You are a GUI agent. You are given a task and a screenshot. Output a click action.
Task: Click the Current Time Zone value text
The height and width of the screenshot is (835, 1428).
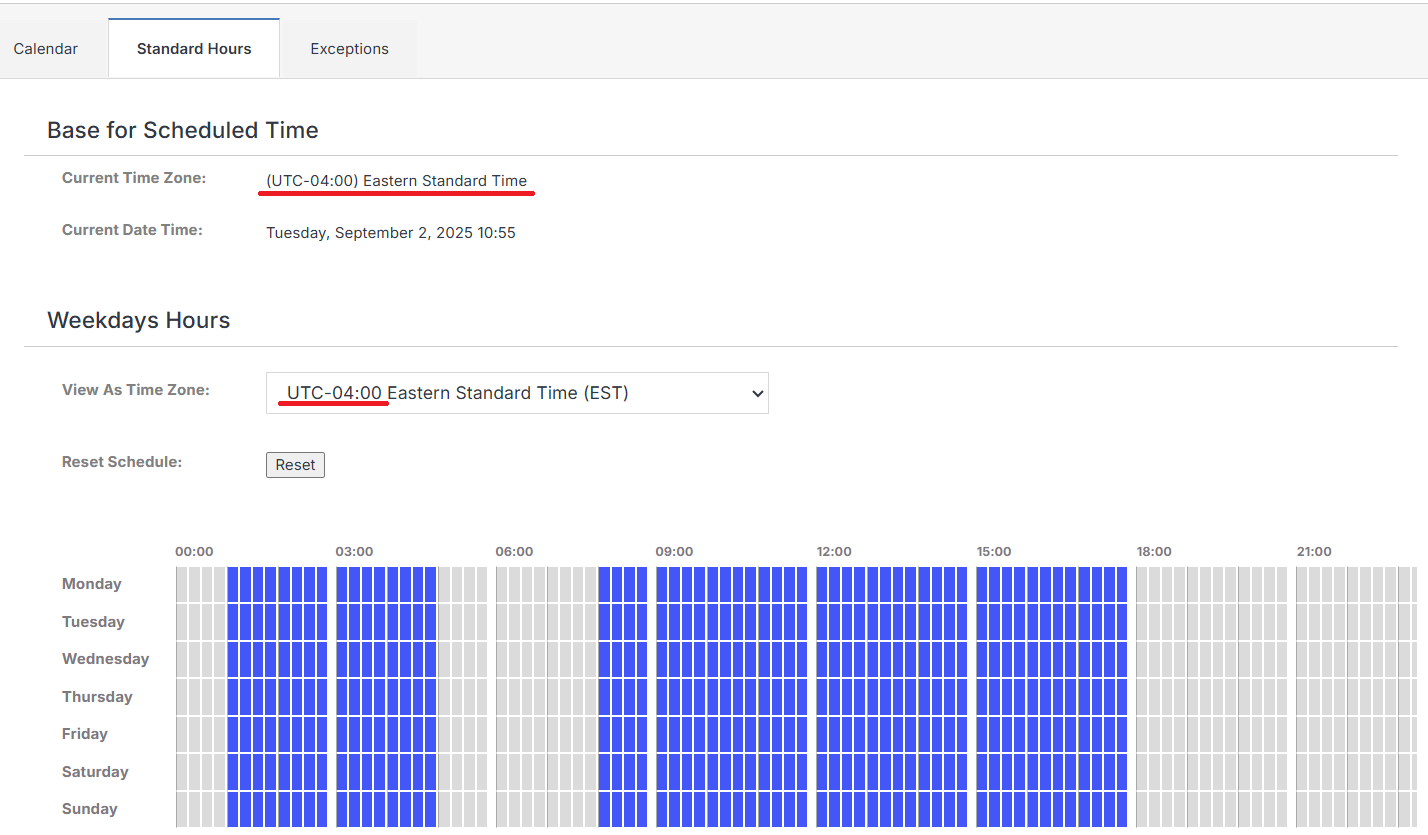pyautogui.click(x=396, y=181)
